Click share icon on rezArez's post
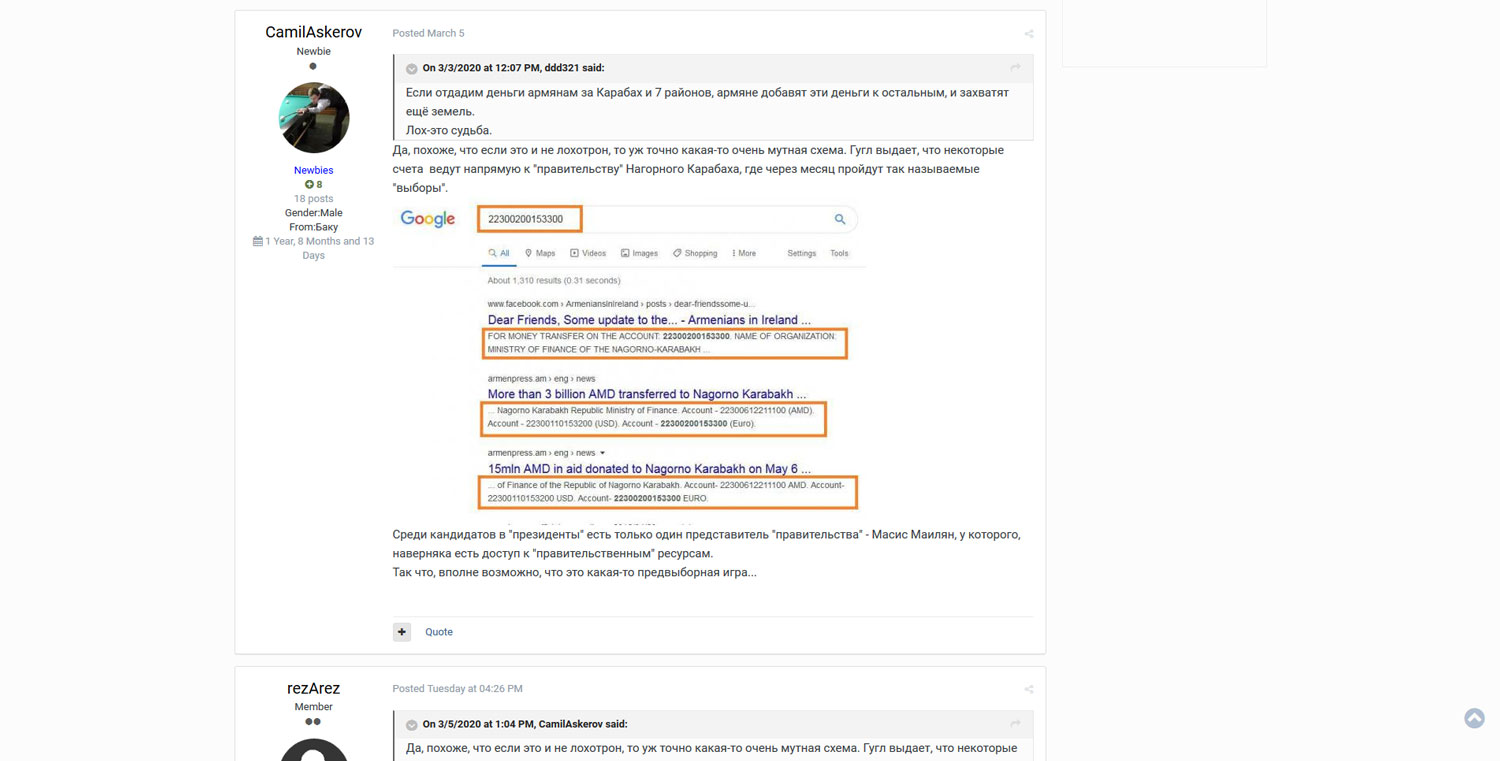This screenshot has height=761, width=1500. (1028, 689)
